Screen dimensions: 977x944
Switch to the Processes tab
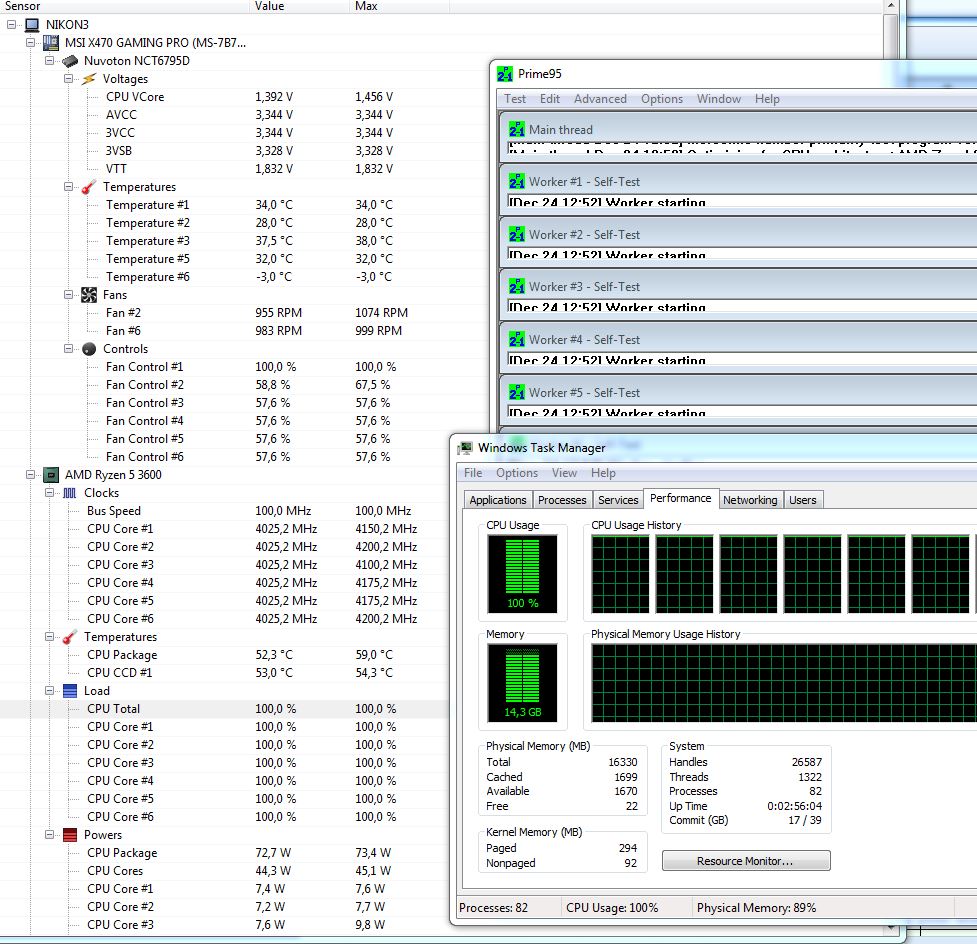(x=561, y=500)
